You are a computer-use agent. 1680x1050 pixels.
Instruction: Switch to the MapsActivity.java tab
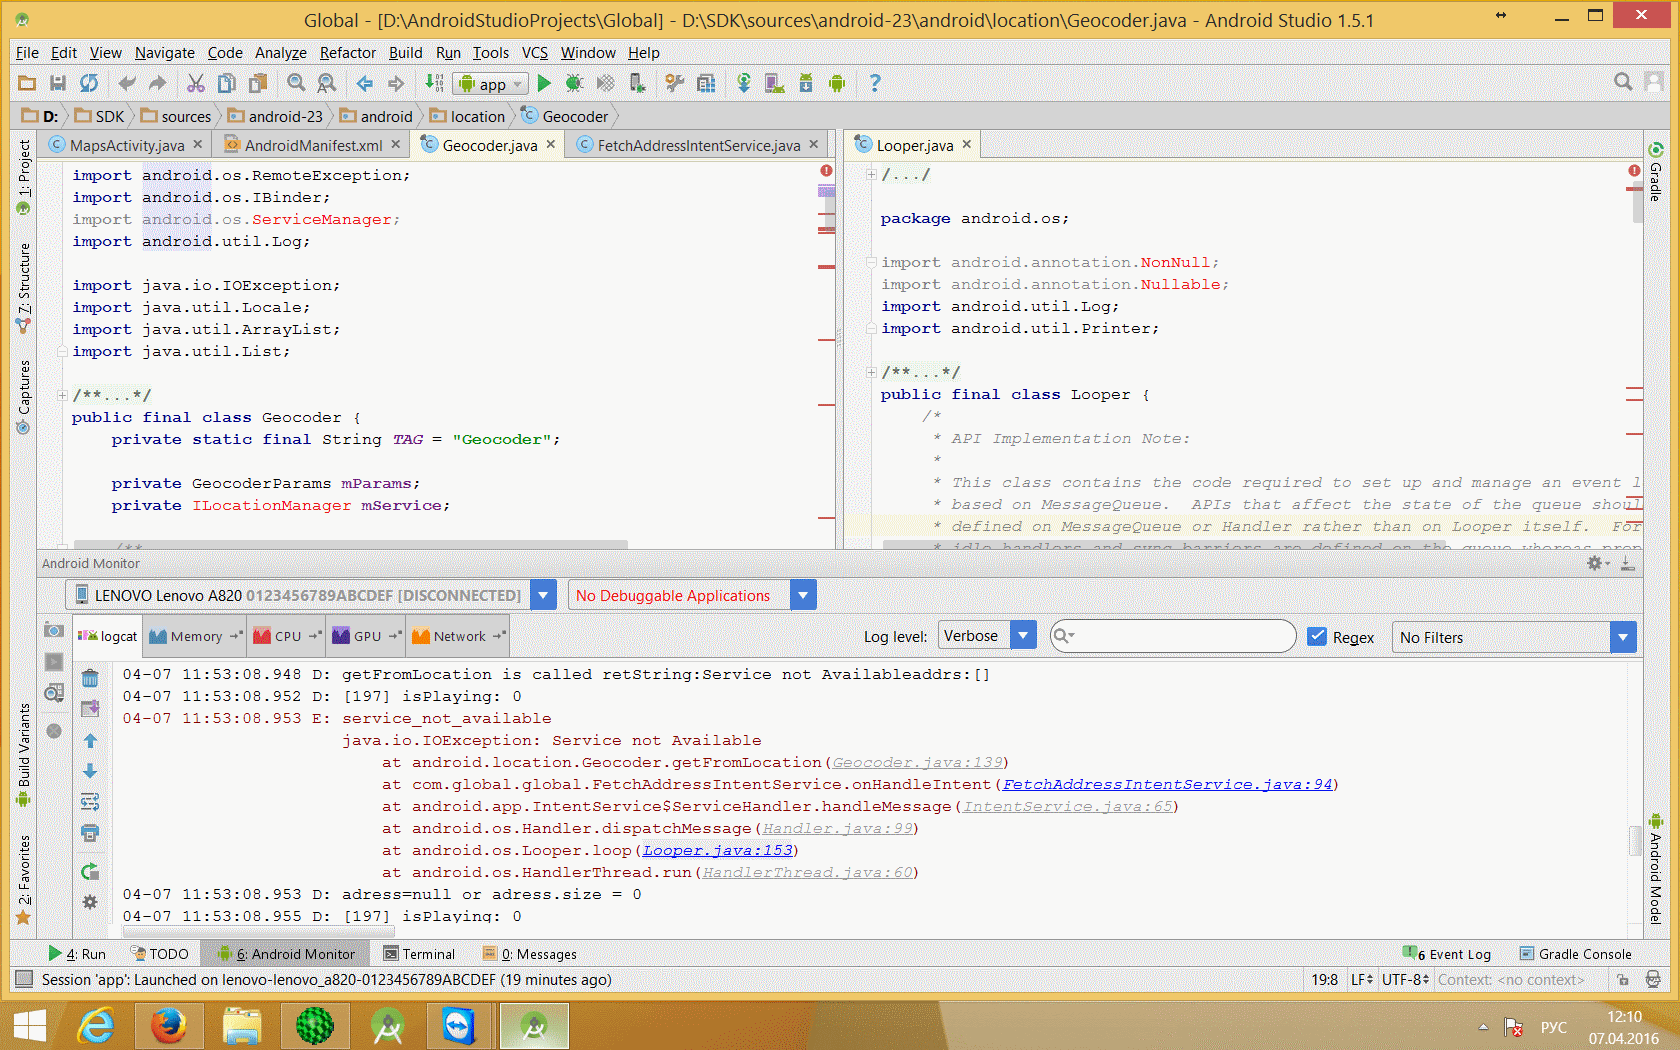[x=126, y=145]
